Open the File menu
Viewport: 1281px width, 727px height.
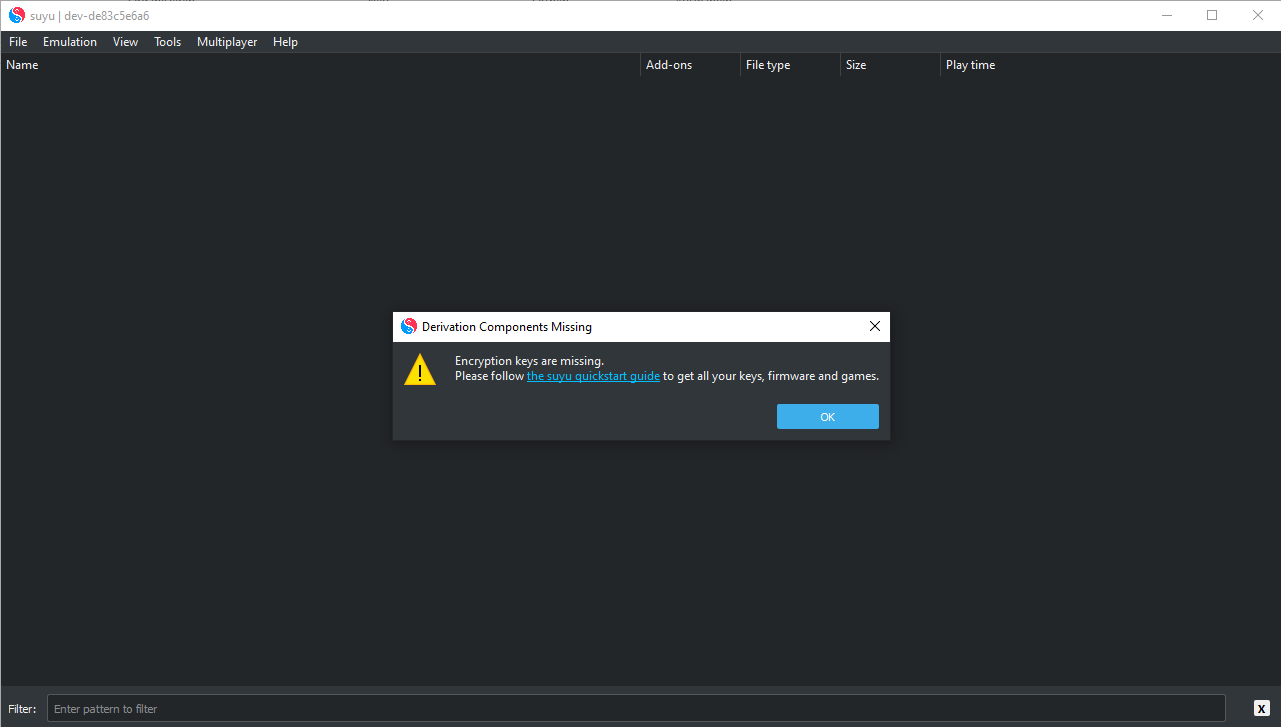click(18, 42)
